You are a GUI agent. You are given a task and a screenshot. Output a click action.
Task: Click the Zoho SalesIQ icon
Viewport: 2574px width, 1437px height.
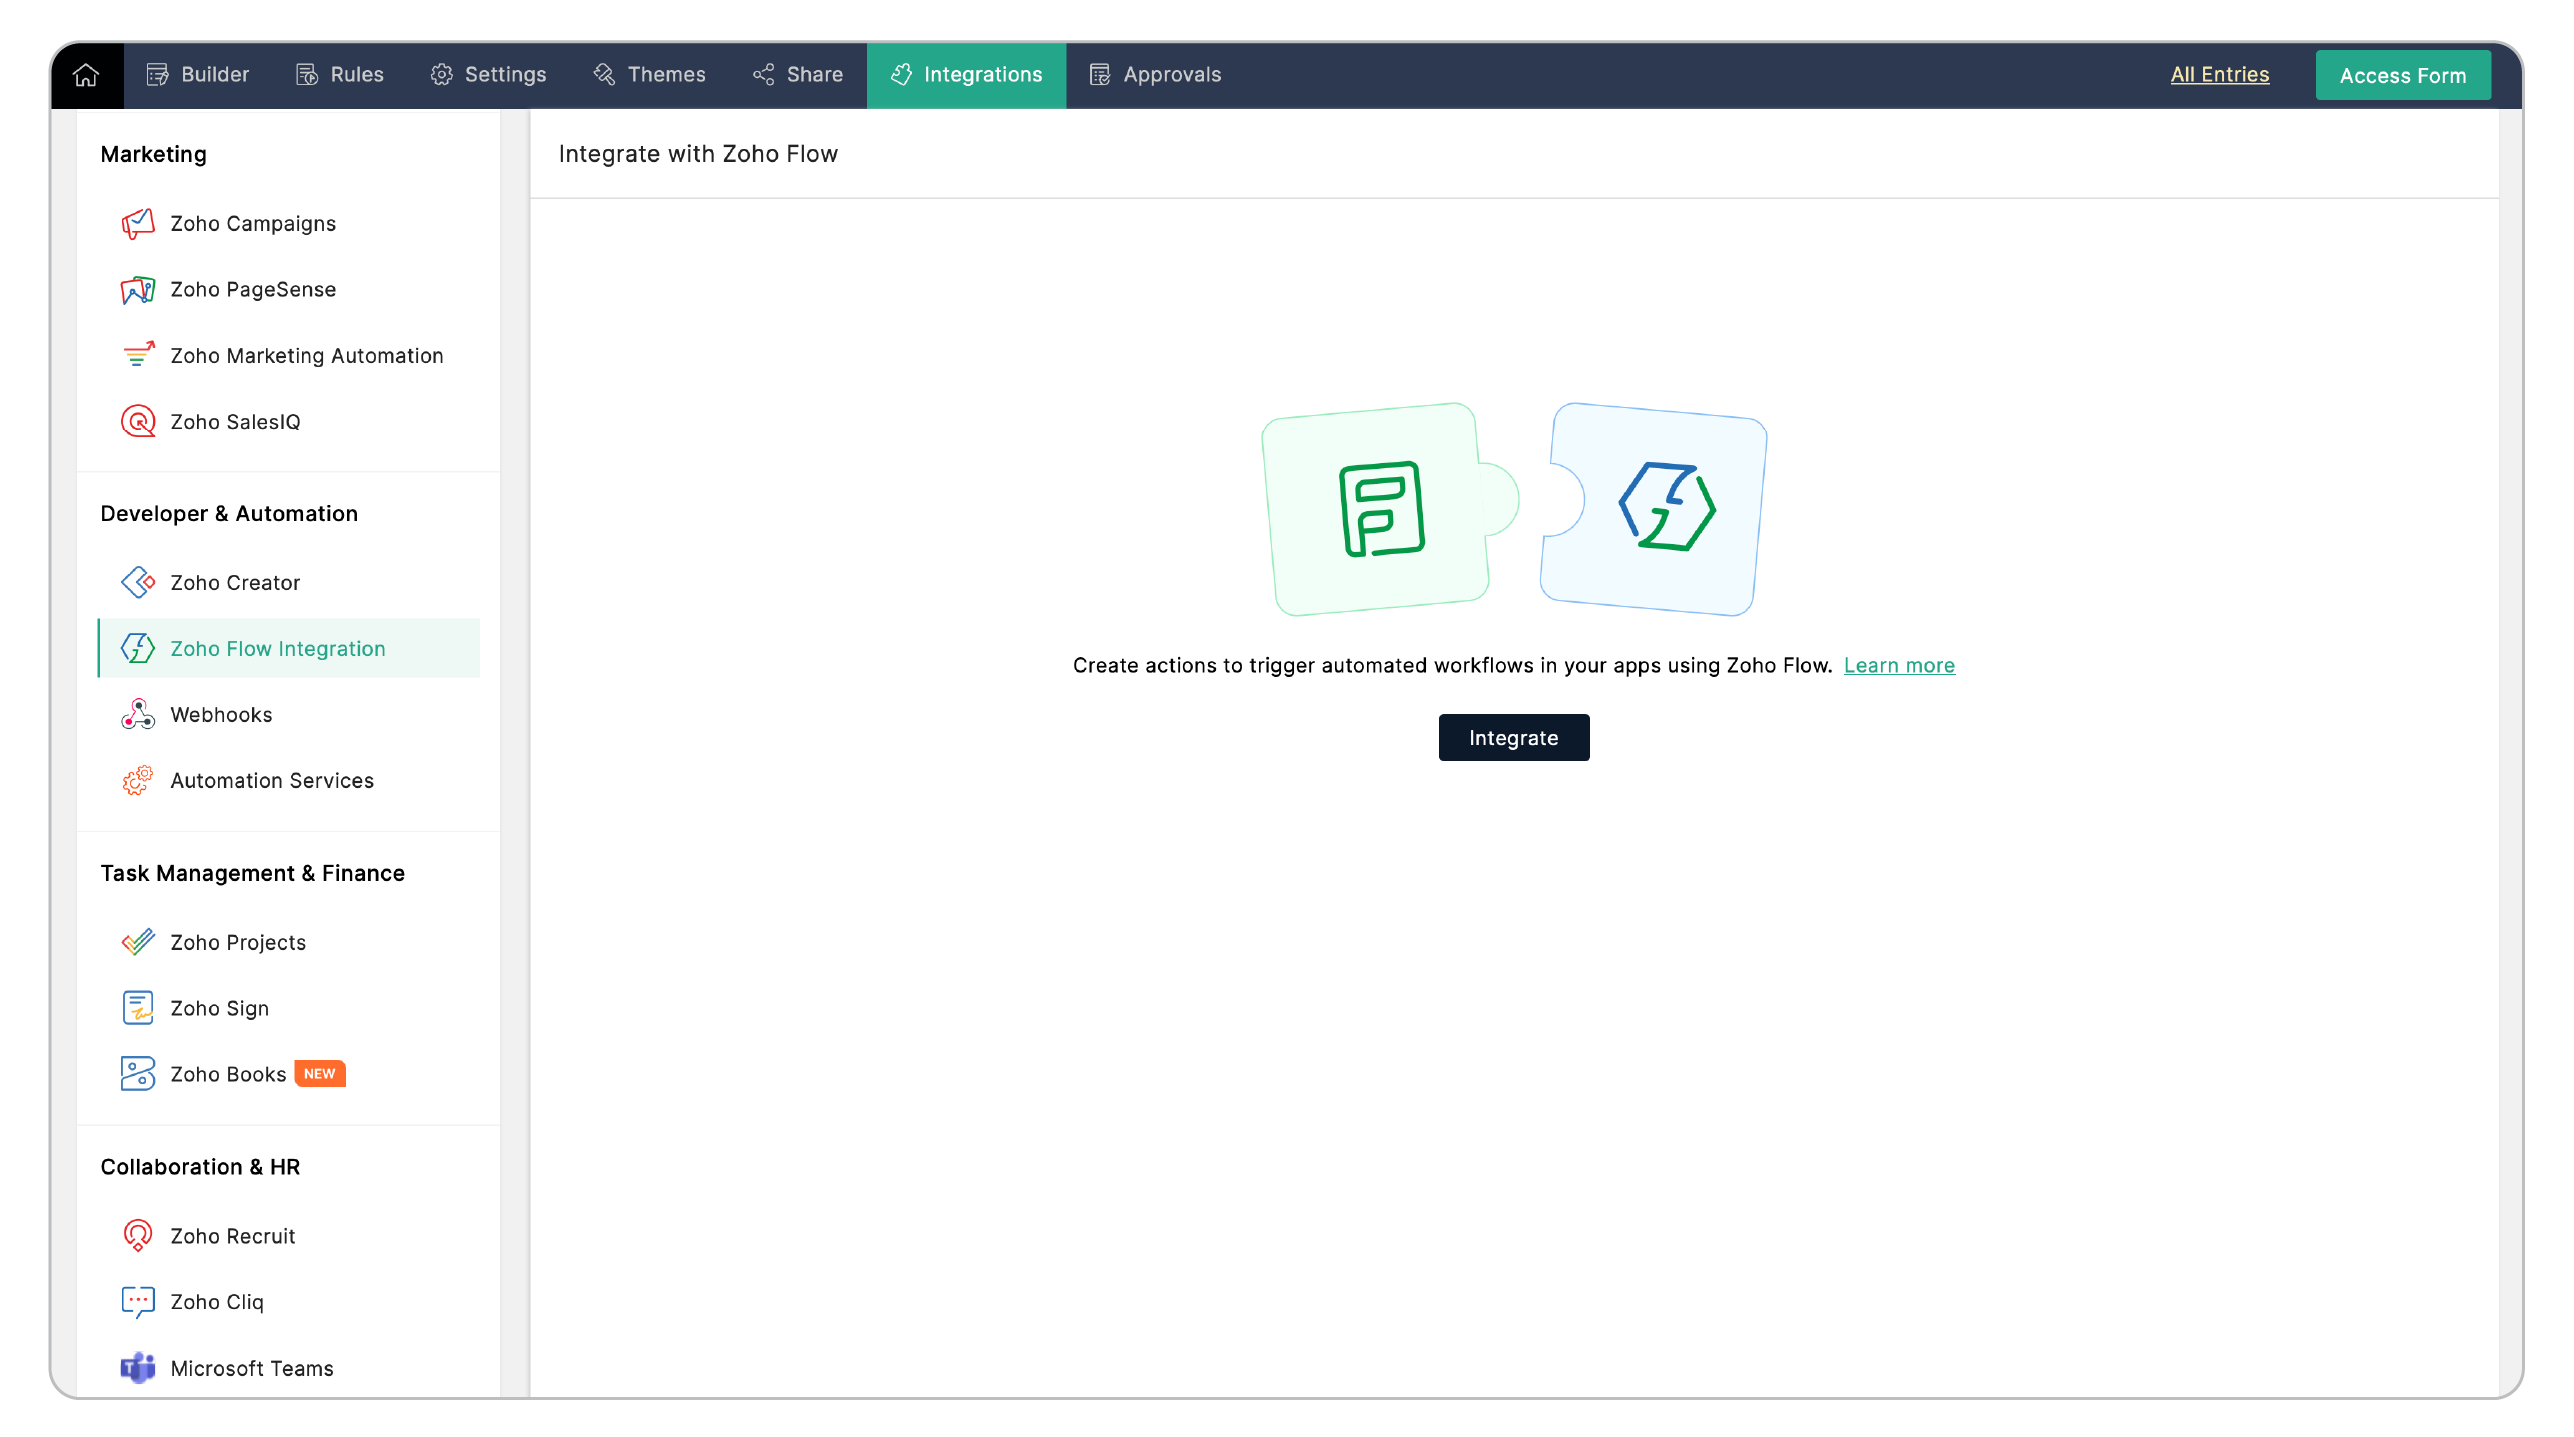(138, 422)
